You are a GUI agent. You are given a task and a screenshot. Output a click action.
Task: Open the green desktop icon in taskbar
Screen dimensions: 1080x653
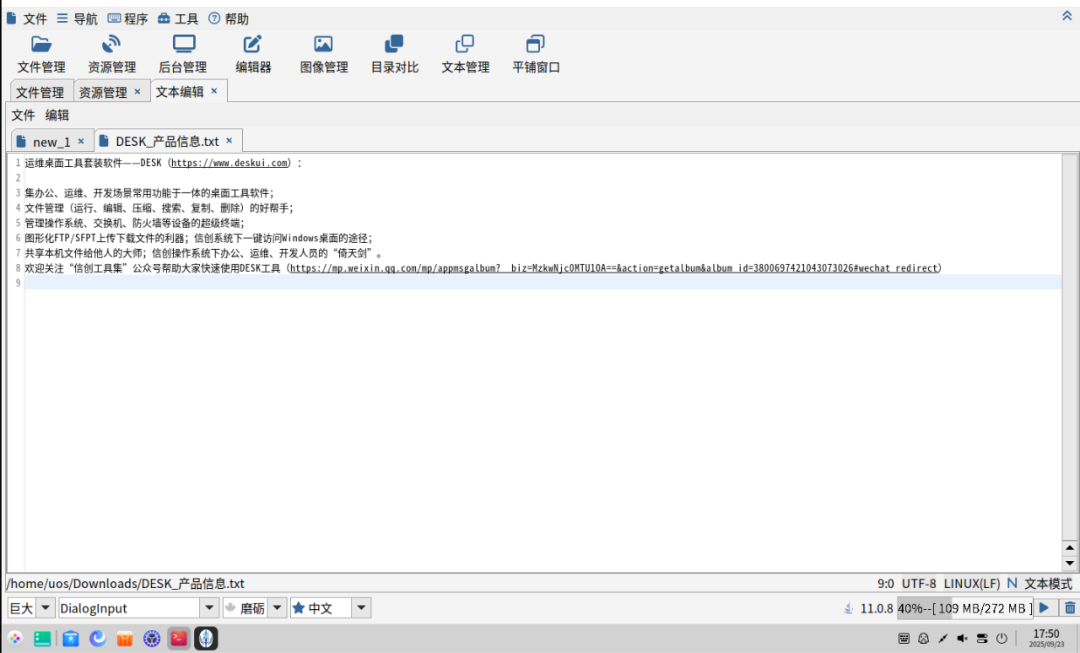[x=42, y=639]
